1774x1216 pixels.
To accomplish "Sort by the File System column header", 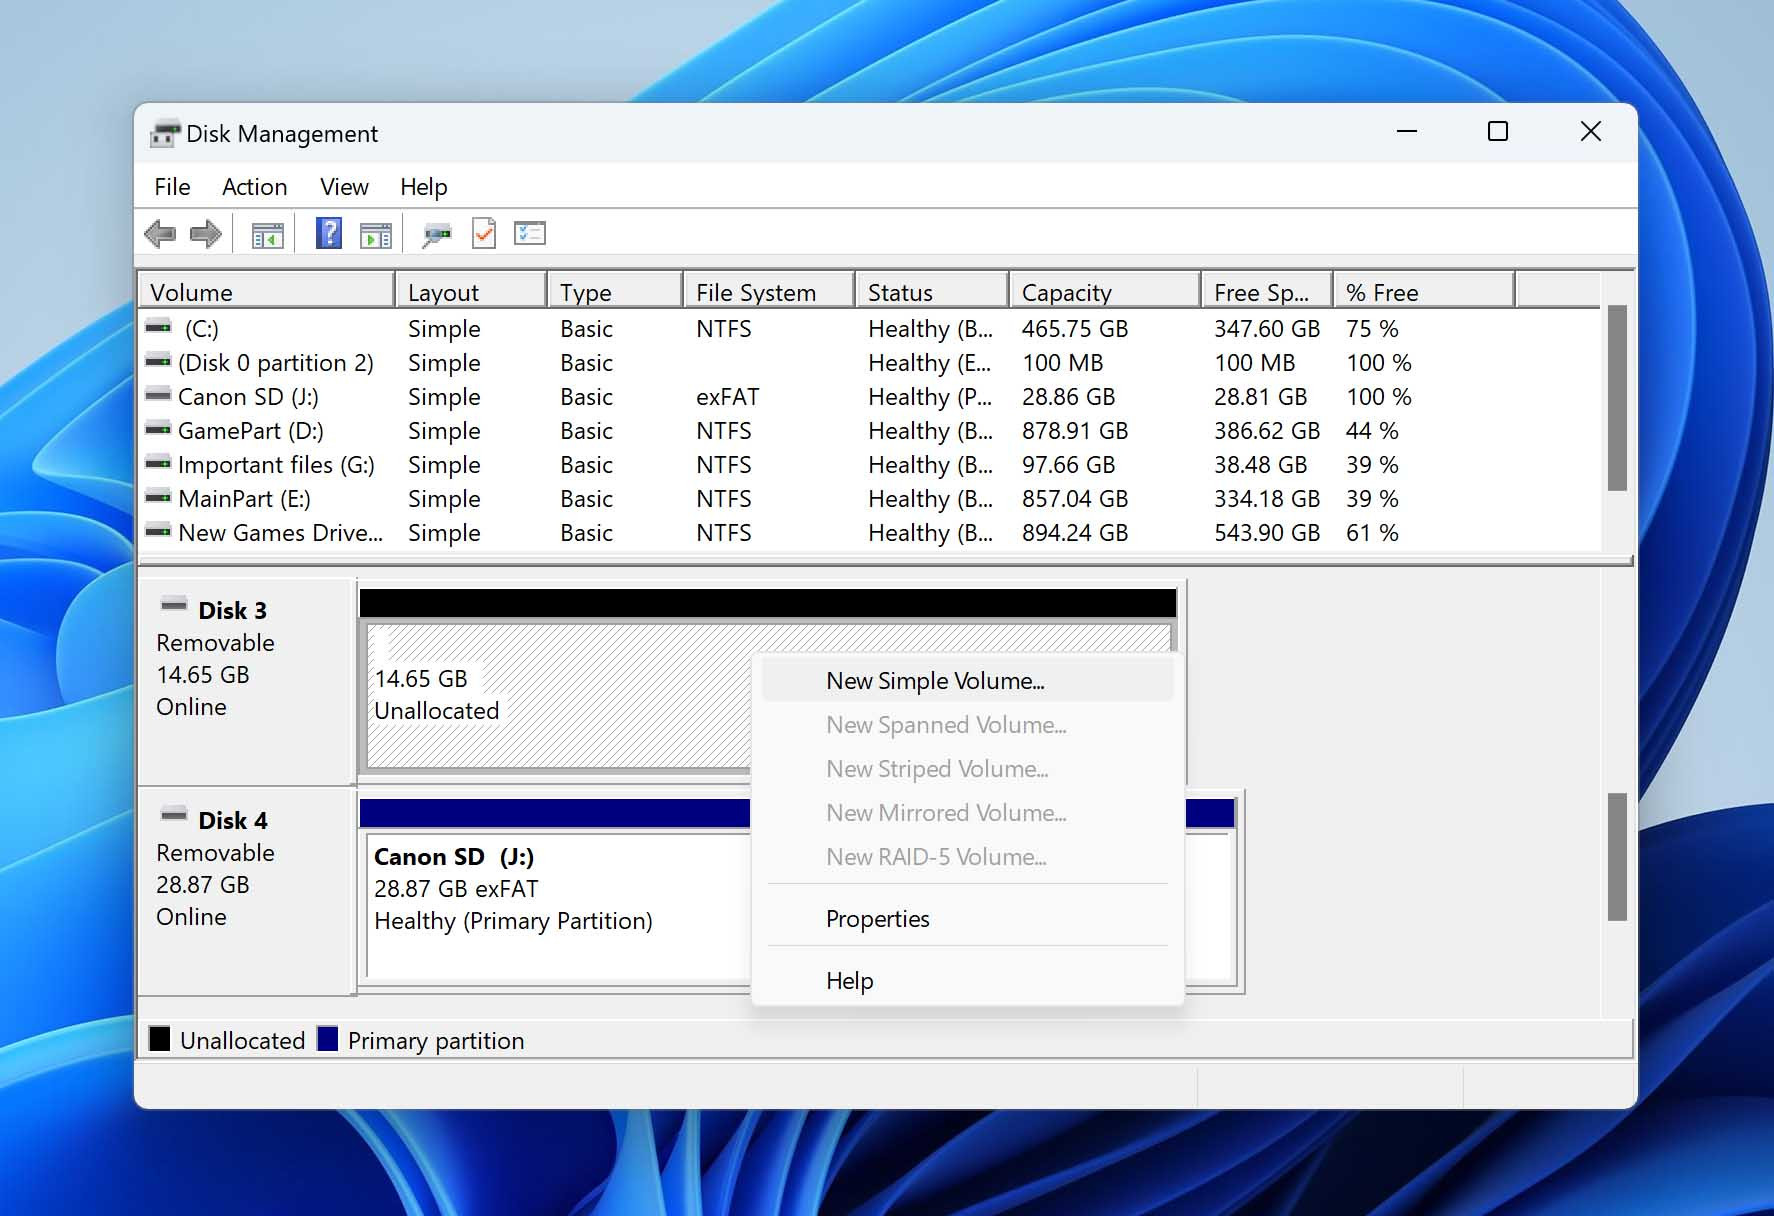I will click(769, 292).
